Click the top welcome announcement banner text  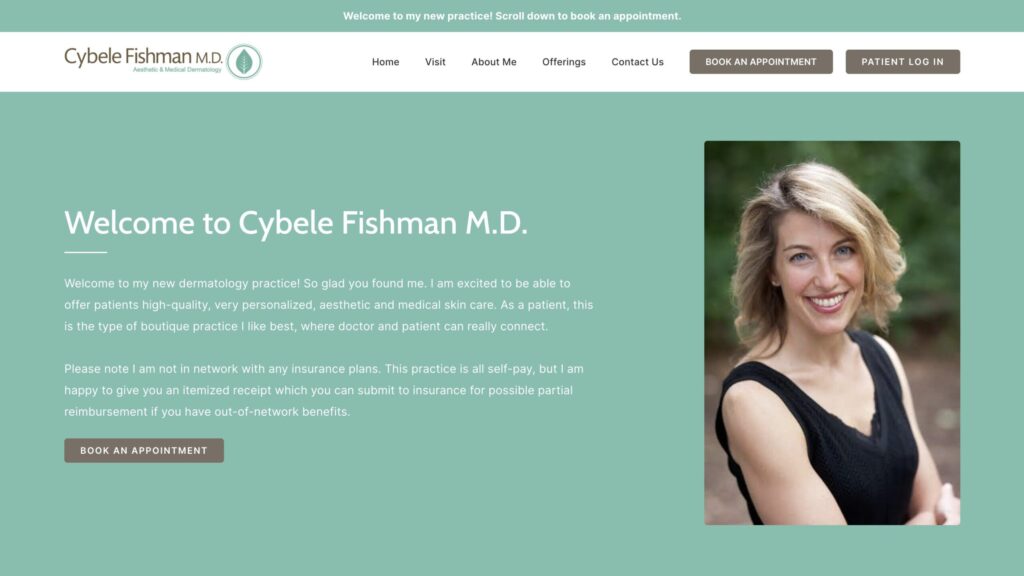512,16
